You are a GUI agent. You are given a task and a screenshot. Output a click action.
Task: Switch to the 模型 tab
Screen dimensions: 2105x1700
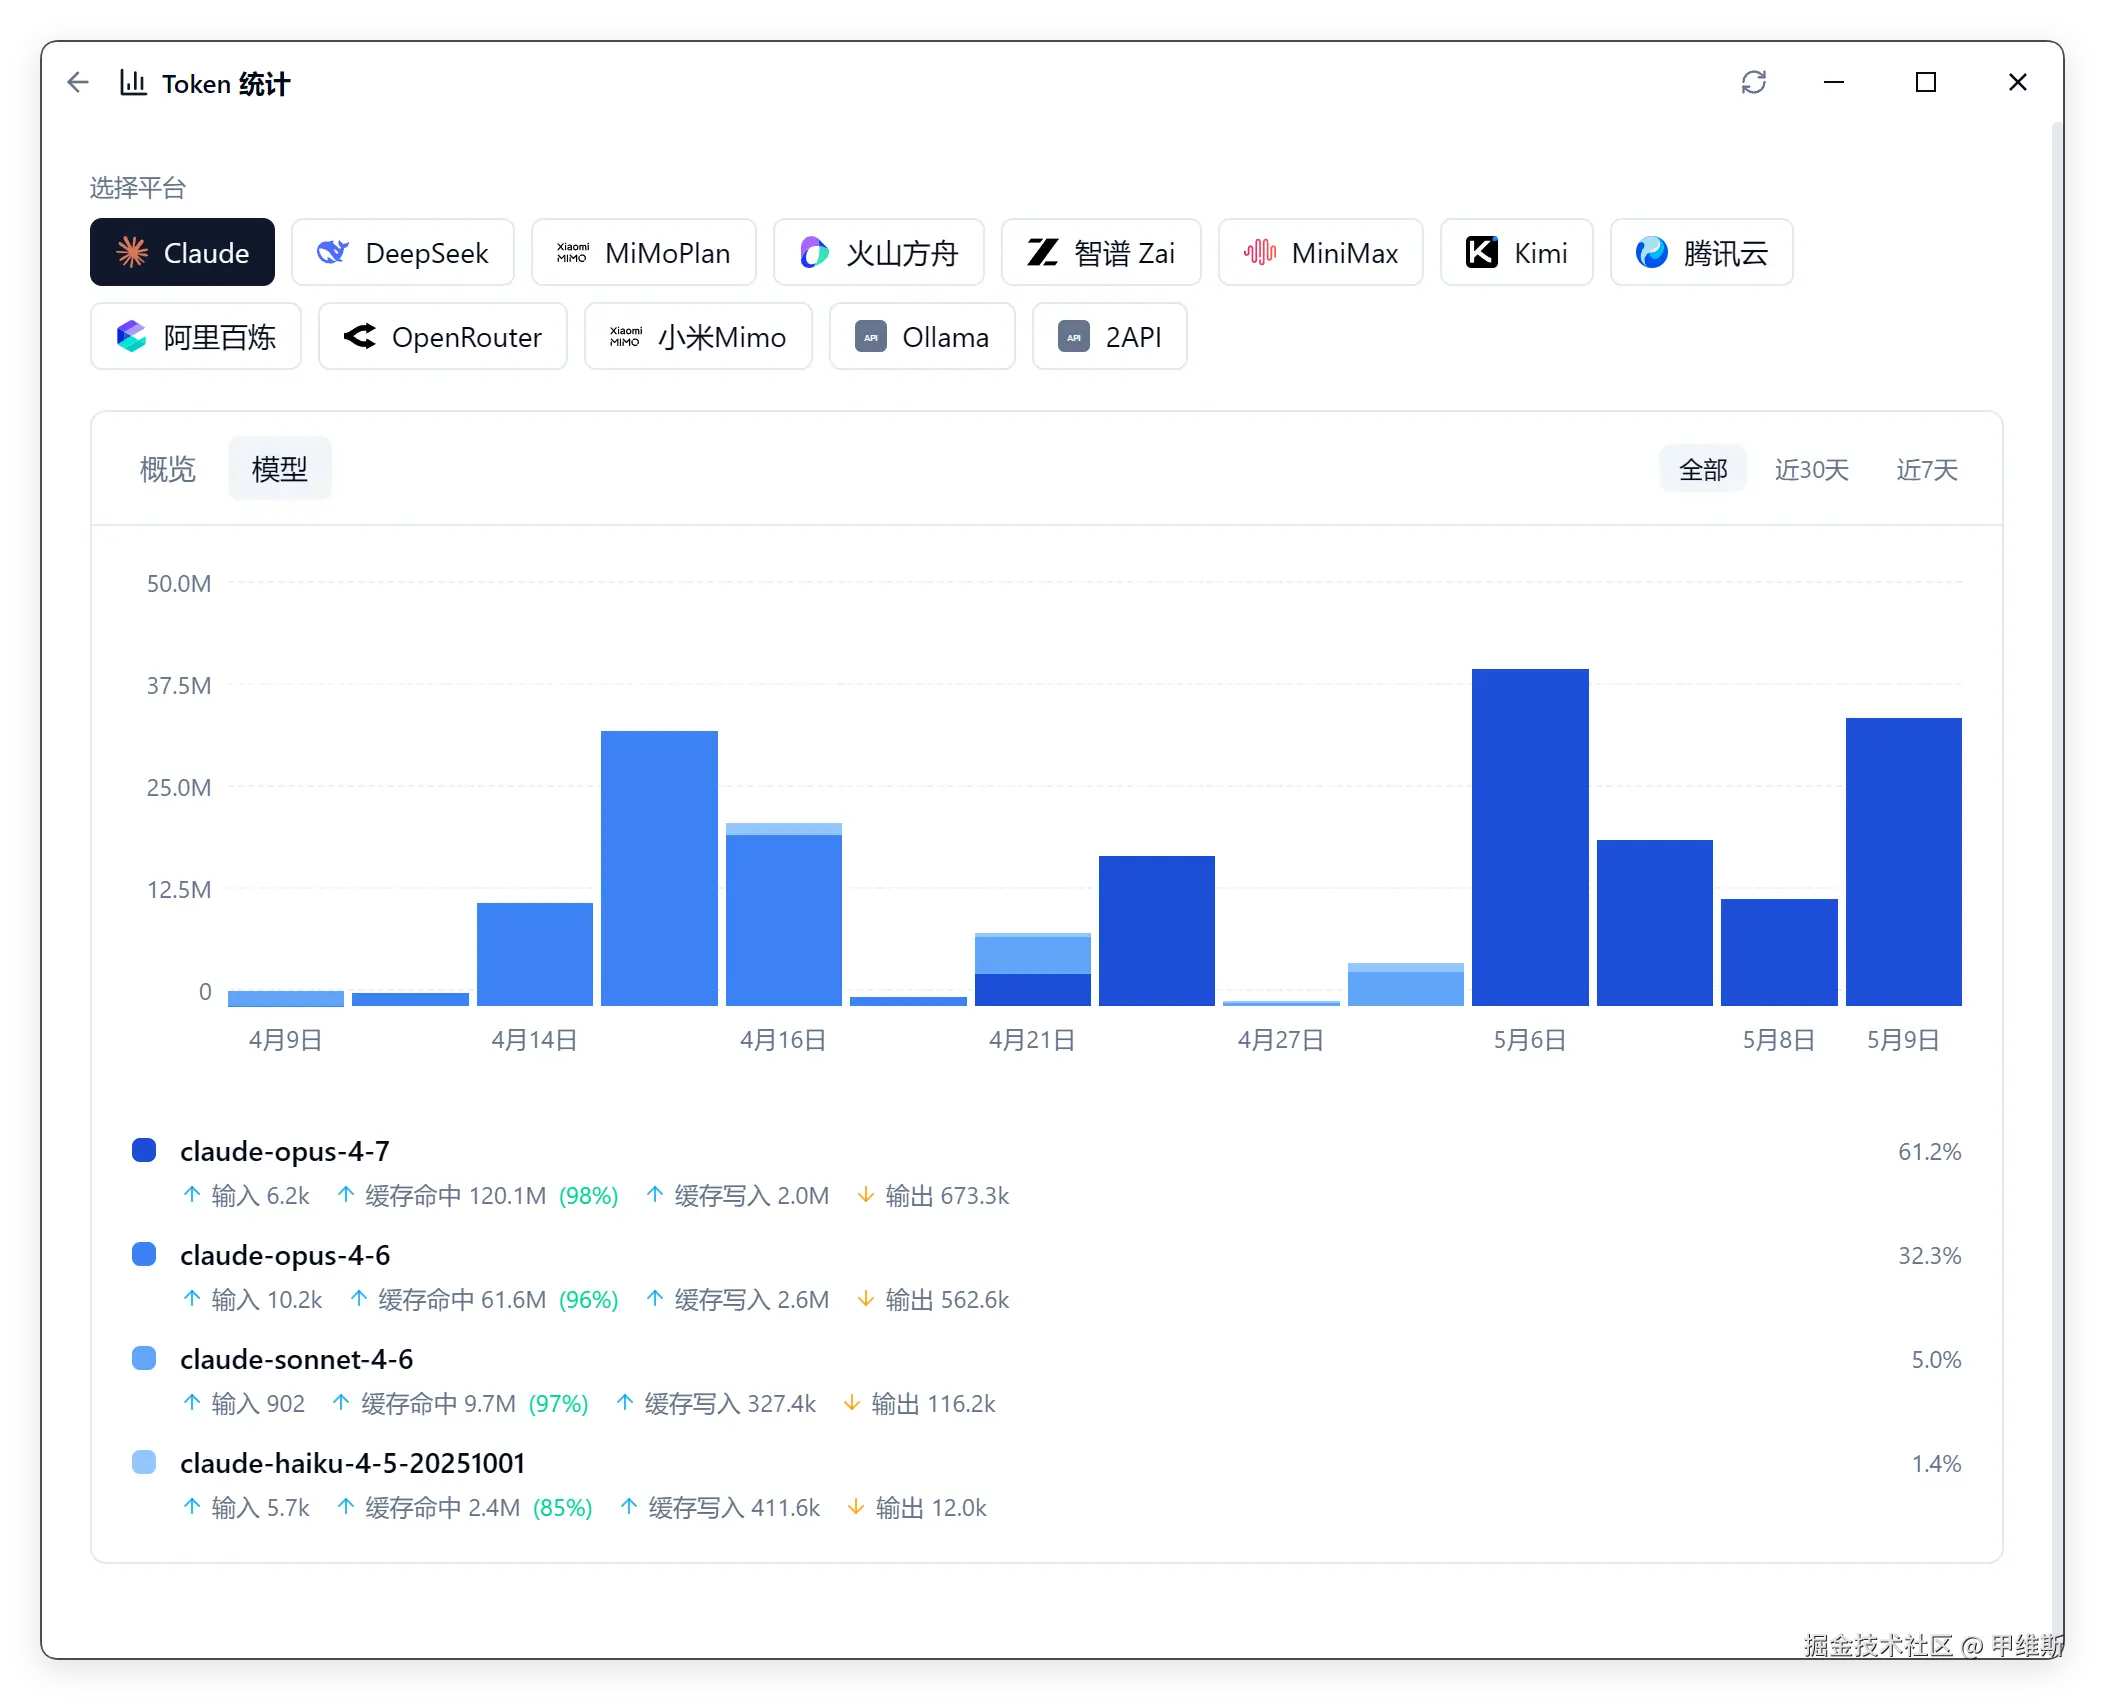click(279, 468)
